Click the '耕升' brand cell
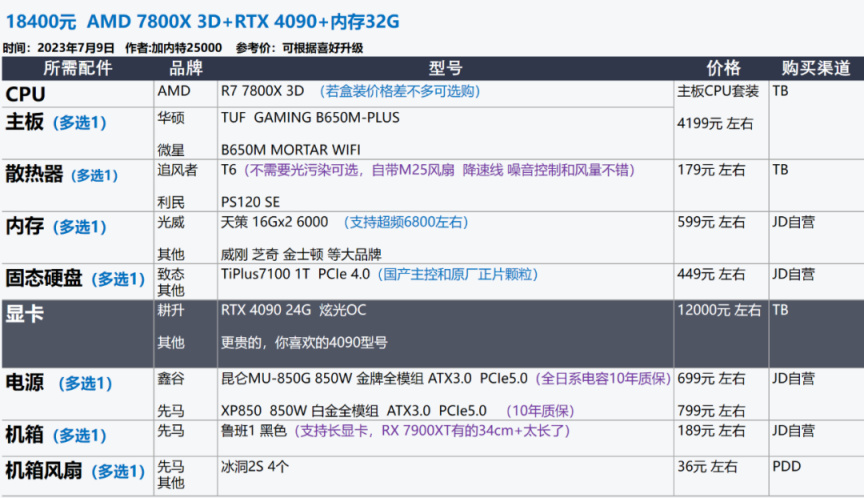Screen dimensions: 864x498 (x=171, y=310)
